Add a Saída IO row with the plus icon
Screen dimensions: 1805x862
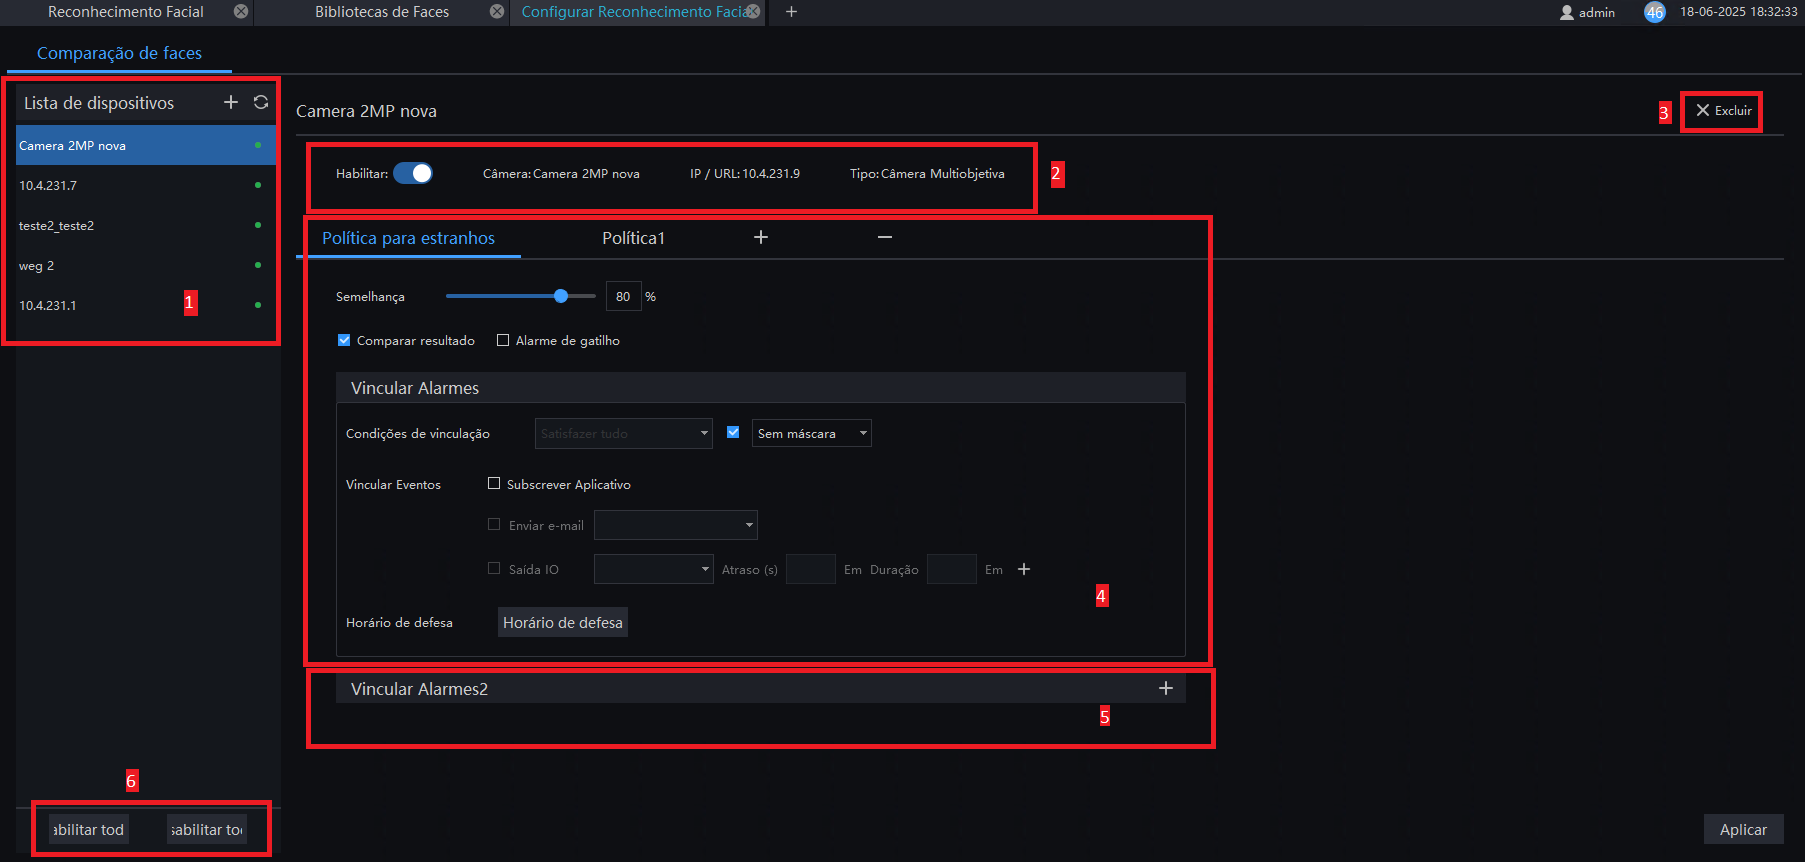click(1024, 569)
